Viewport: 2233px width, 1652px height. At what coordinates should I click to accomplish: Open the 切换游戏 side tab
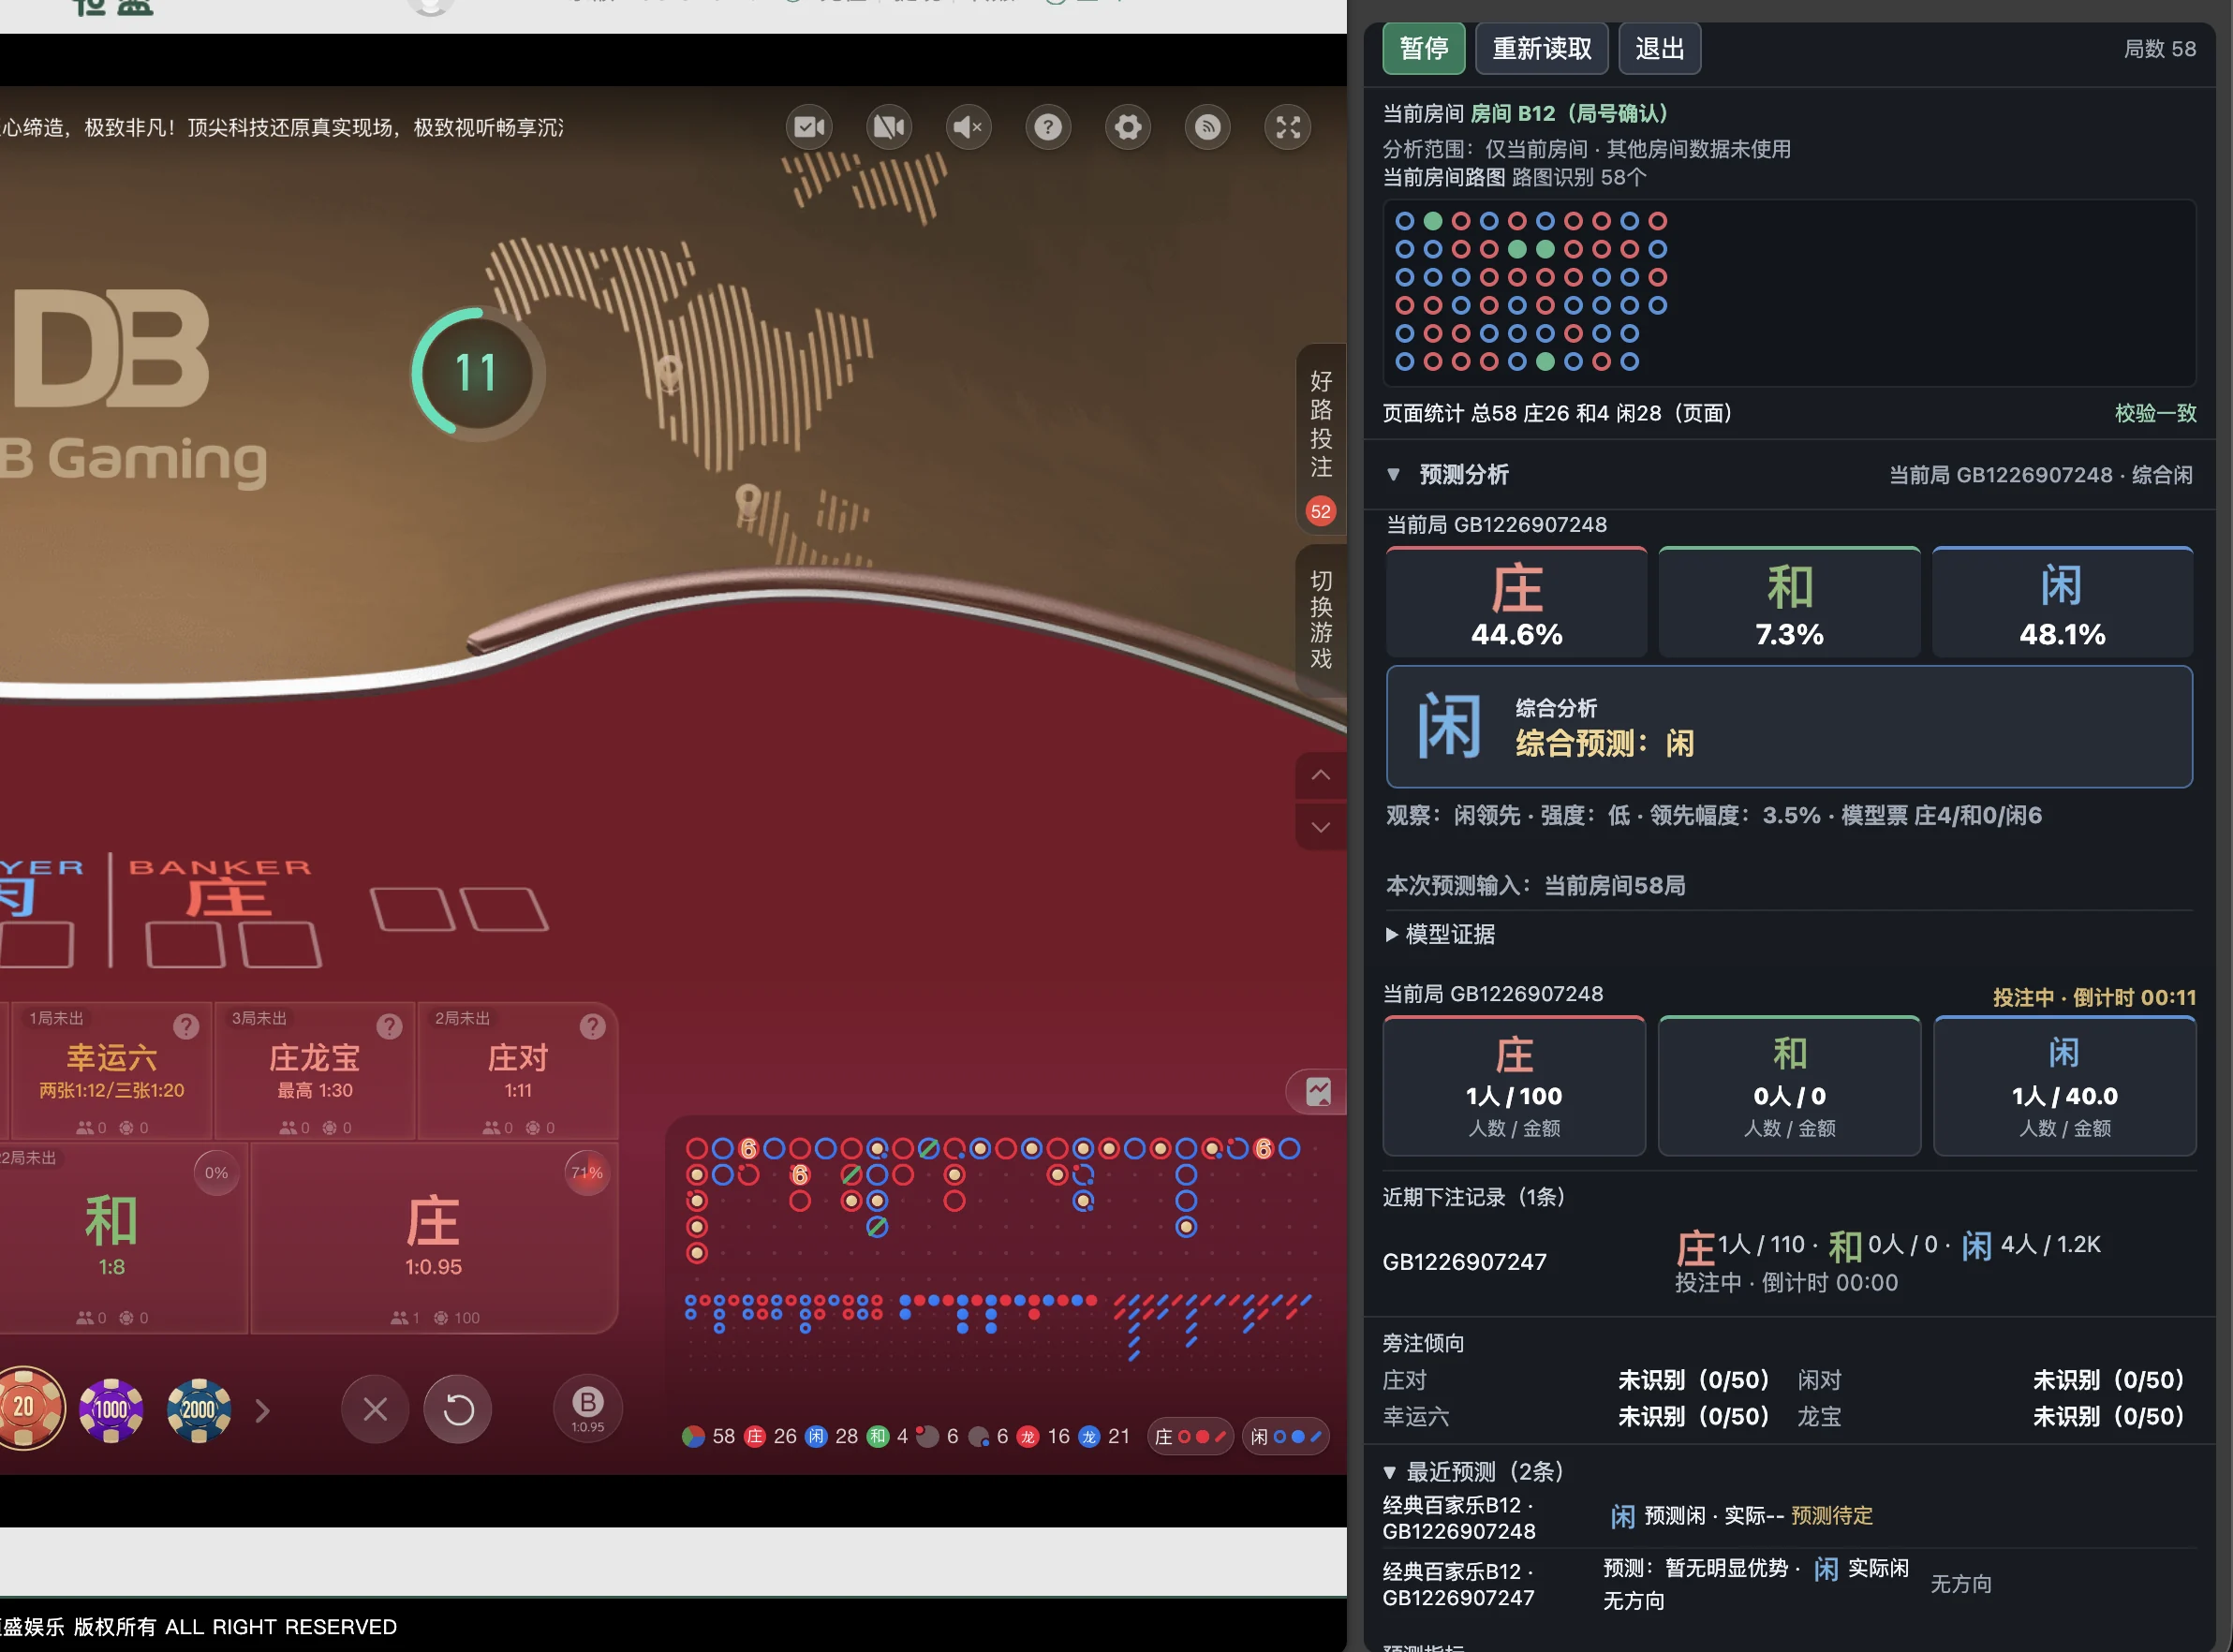pyautogui.click(x=1321, y=620)
